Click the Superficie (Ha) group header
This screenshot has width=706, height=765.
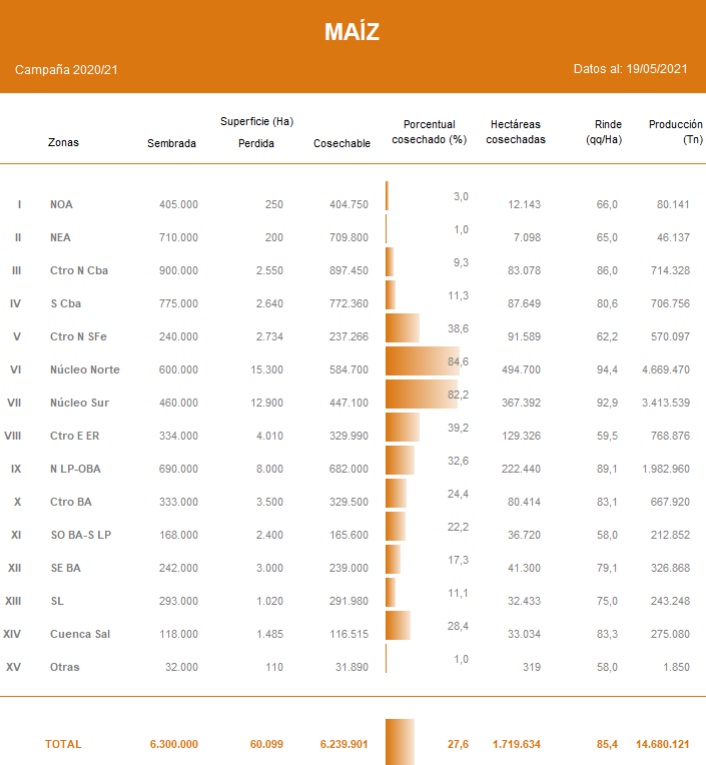(256, 121)
